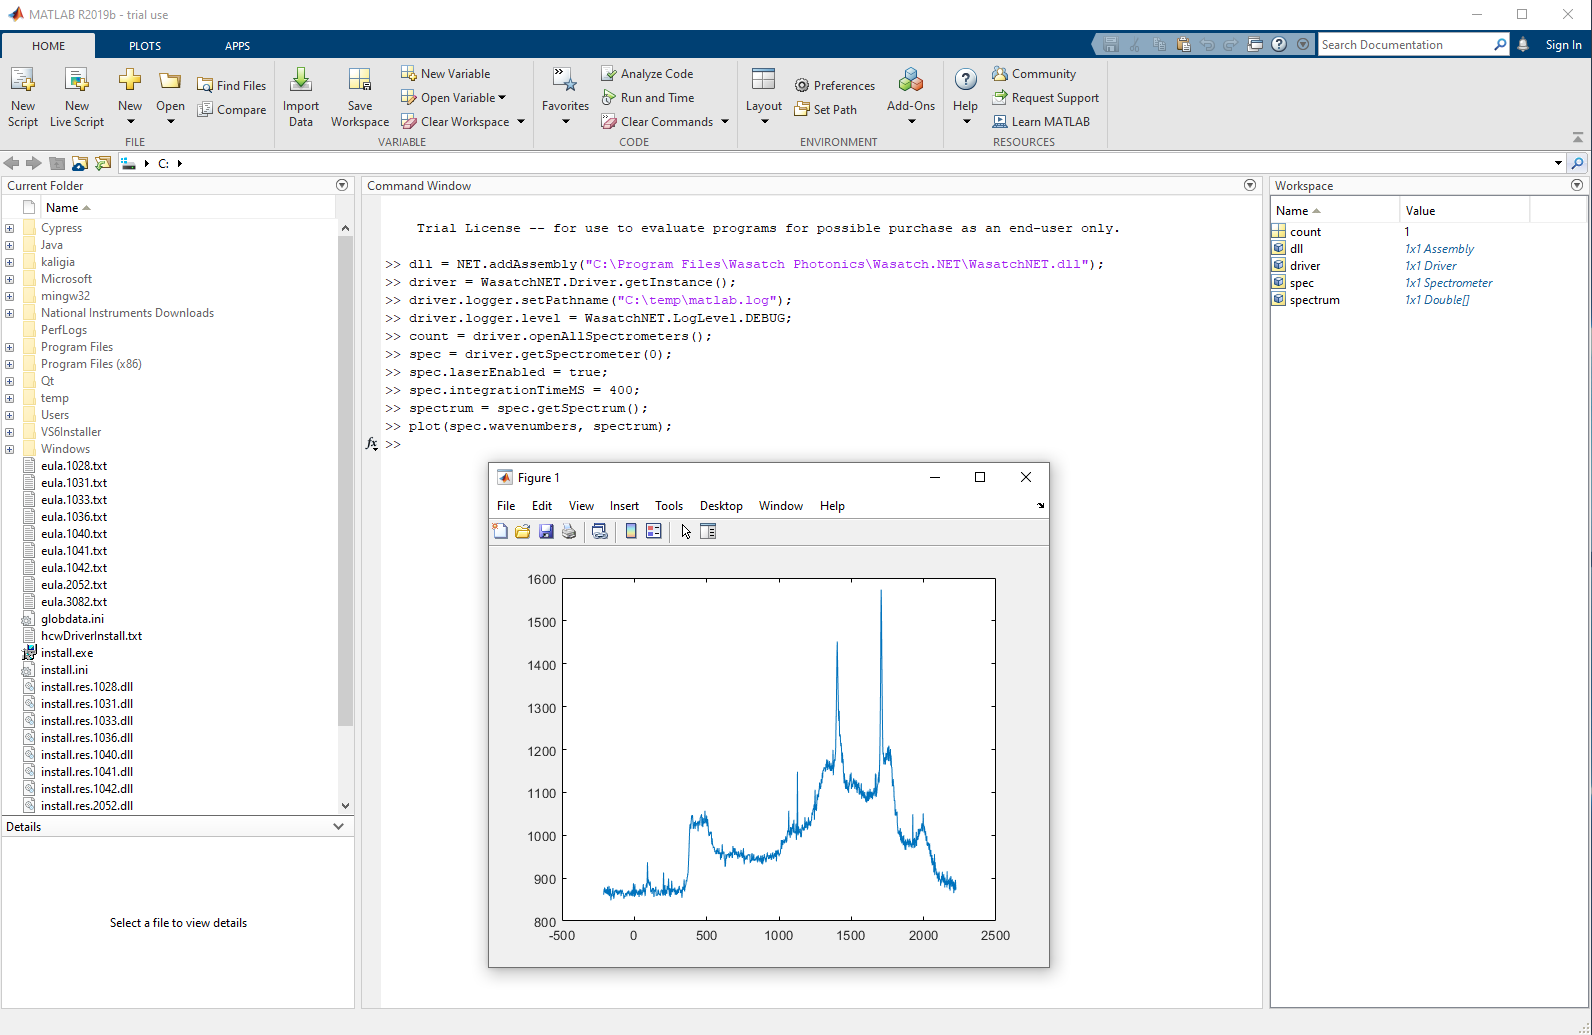This screenshot has height=1035, width=1592.
Task: Open Command Window actions menu
Action: (1250, 185)
